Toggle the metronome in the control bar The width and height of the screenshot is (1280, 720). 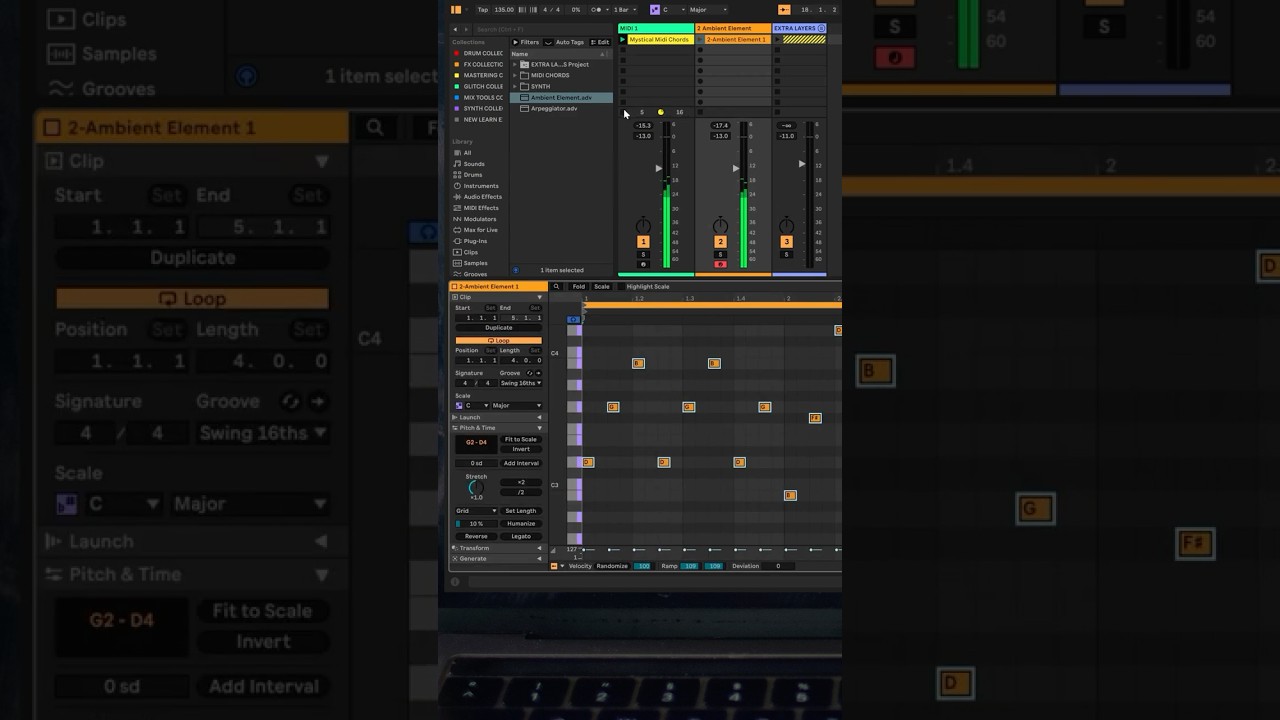(x=596, y=10)
